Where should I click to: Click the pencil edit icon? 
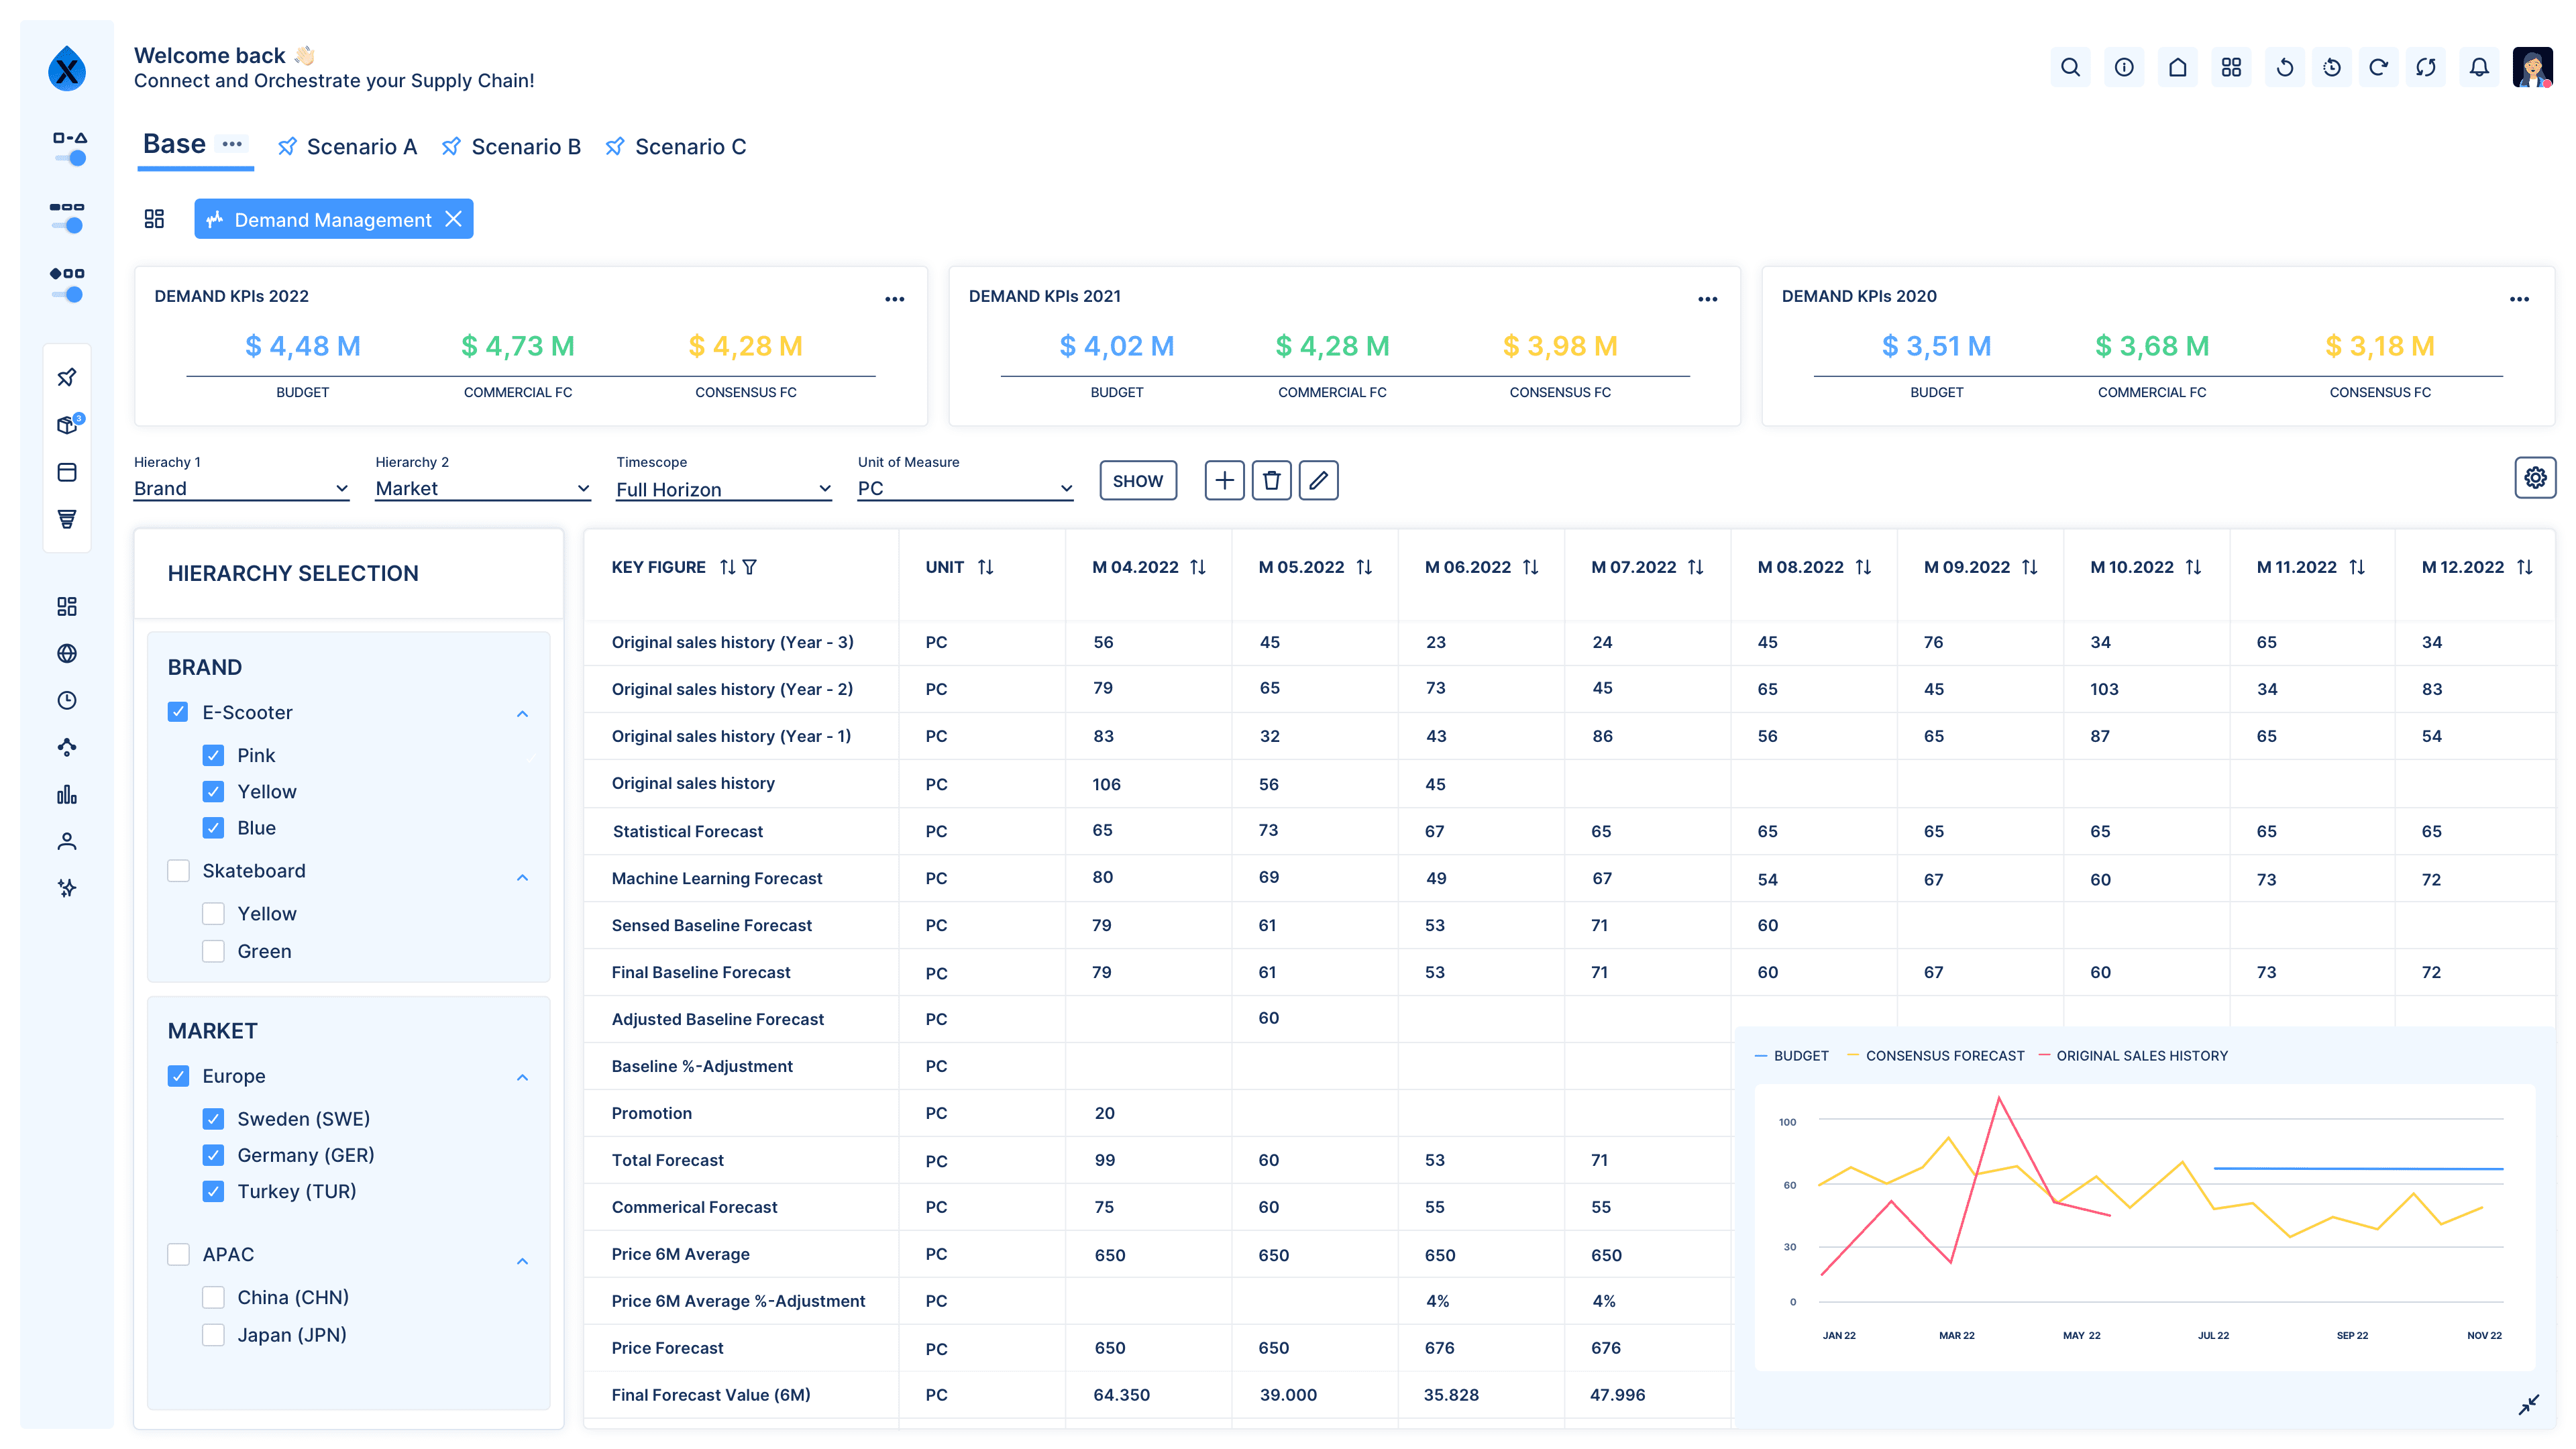[x=1318, y=481]
